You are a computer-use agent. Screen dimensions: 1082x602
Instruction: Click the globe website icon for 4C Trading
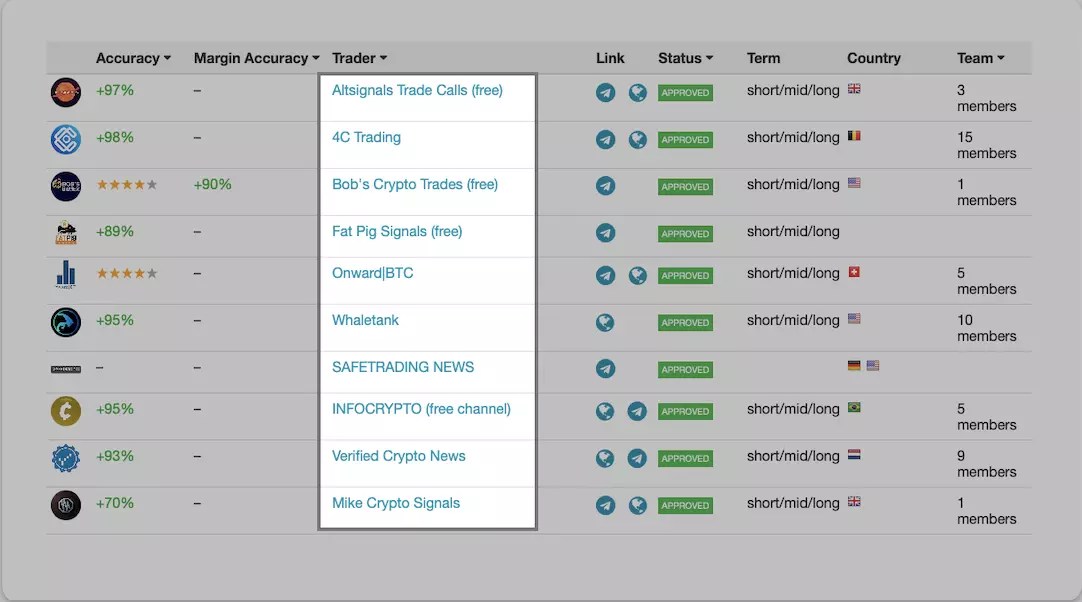click(637, 139)
